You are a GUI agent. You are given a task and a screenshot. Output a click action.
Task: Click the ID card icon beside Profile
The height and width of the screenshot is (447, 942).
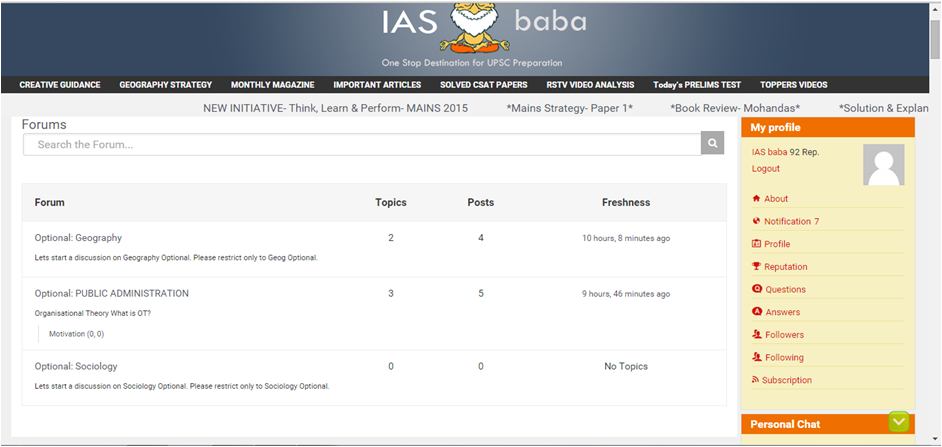pos(756,244)
